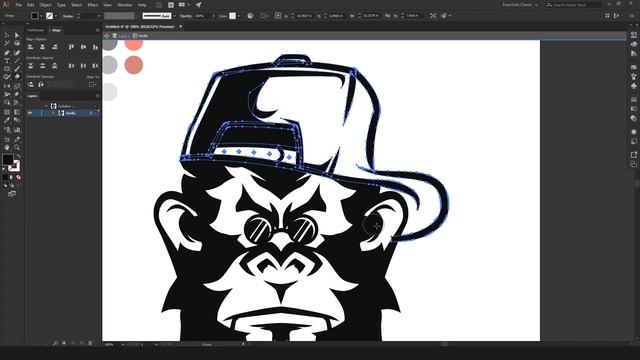Screen dimensions: 640x360
Task: Select the Gradient tool
Action: pos(17,112)
